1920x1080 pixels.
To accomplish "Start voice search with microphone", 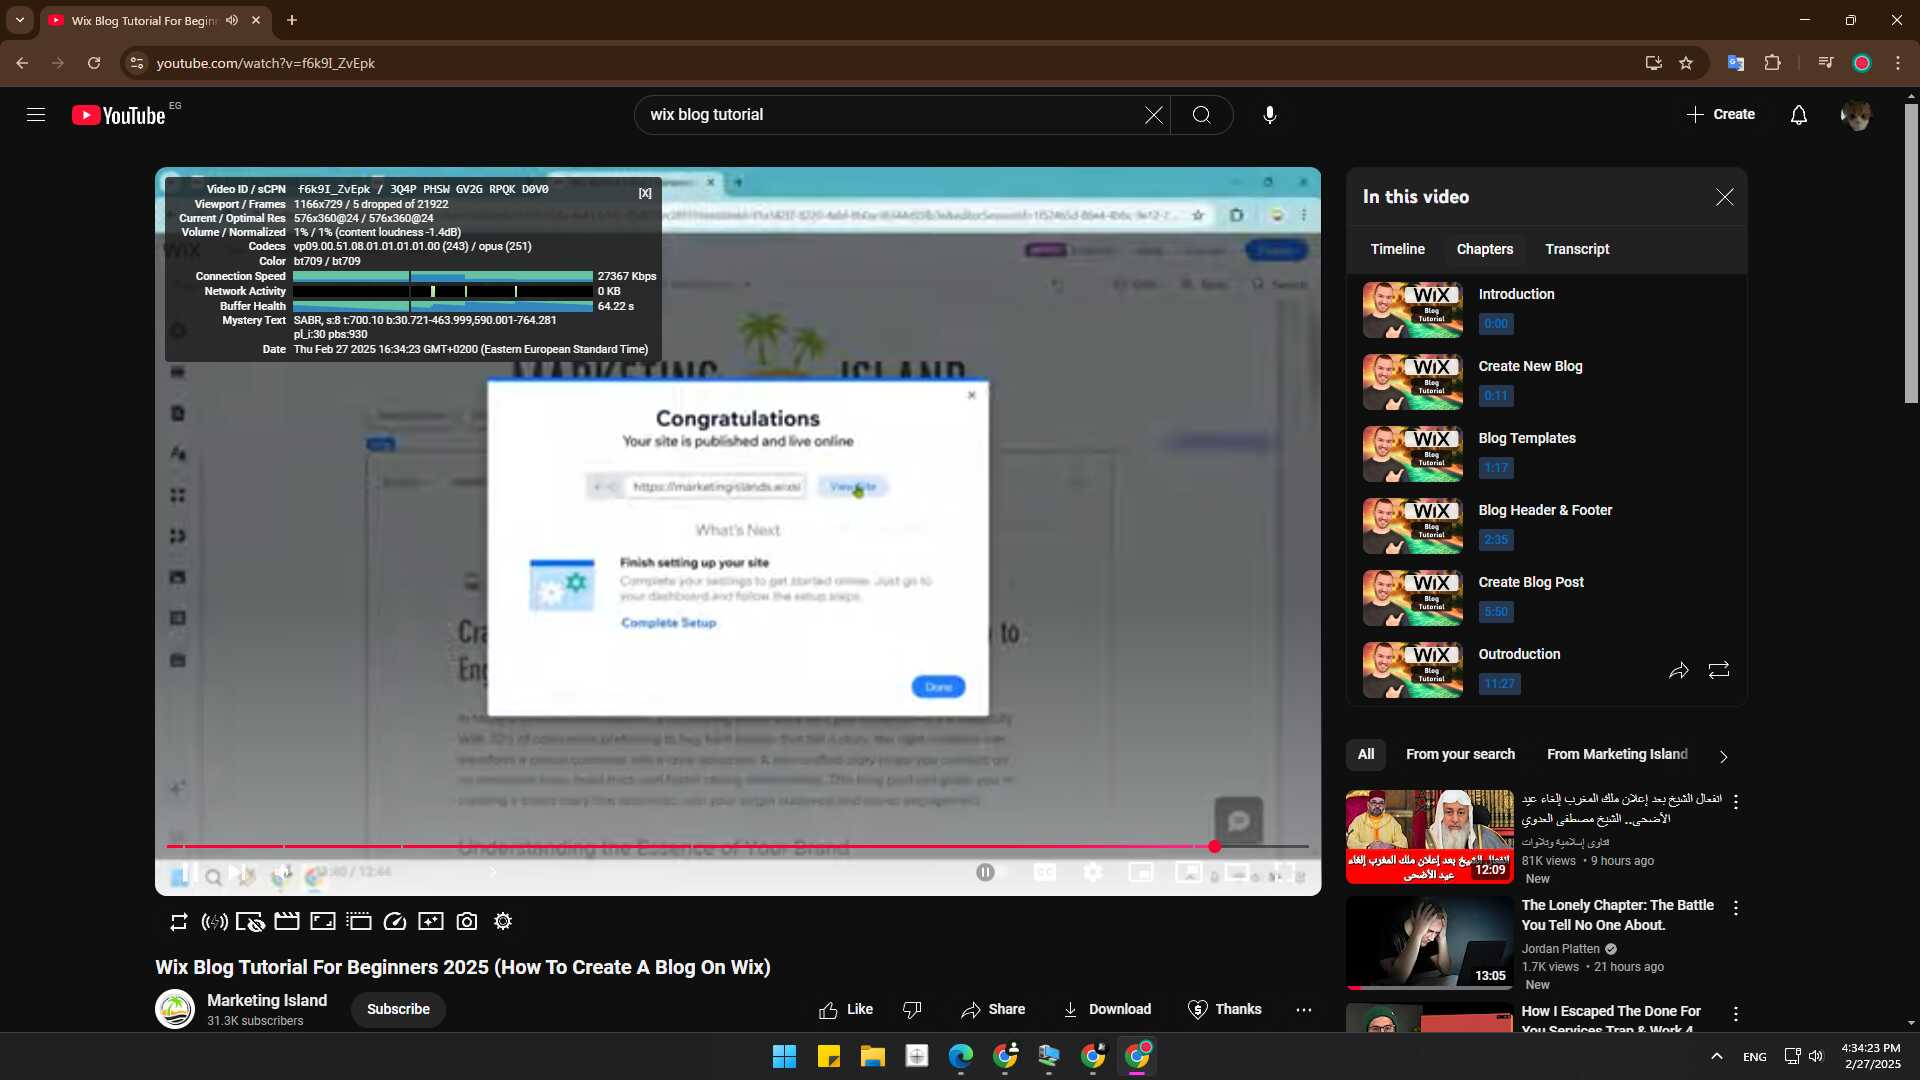I will click(1269, 115).
